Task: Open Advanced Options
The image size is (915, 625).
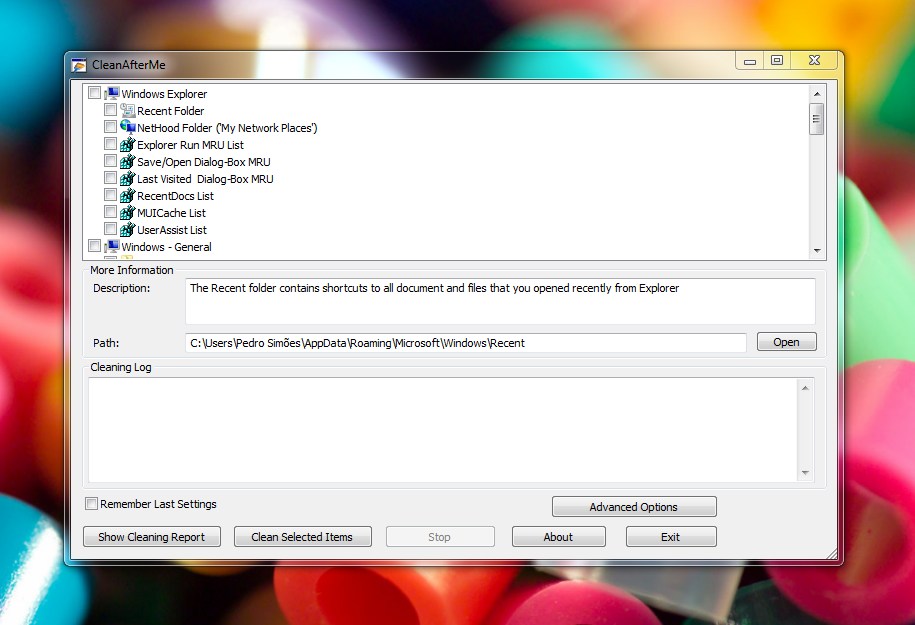Action: pyautogui.click(x=634, y=507)
